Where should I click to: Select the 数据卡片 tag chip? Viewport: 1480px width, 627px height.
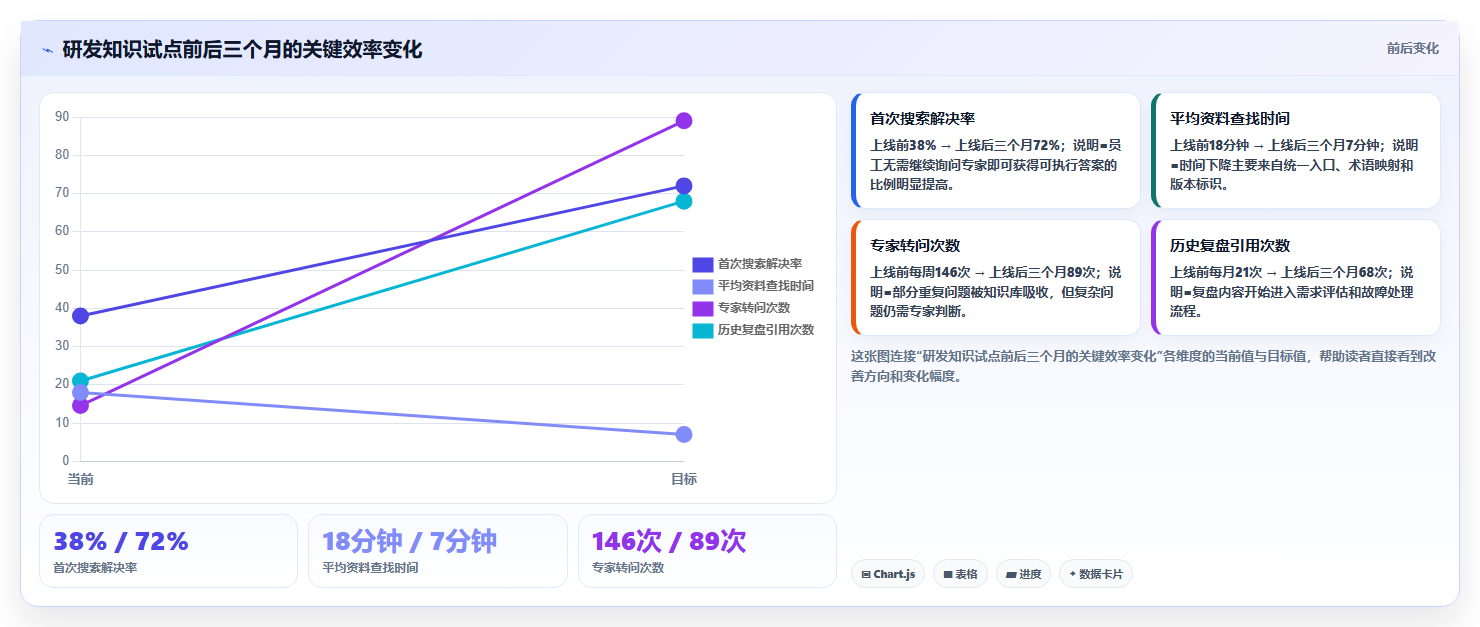click(x=1096, y=574)
